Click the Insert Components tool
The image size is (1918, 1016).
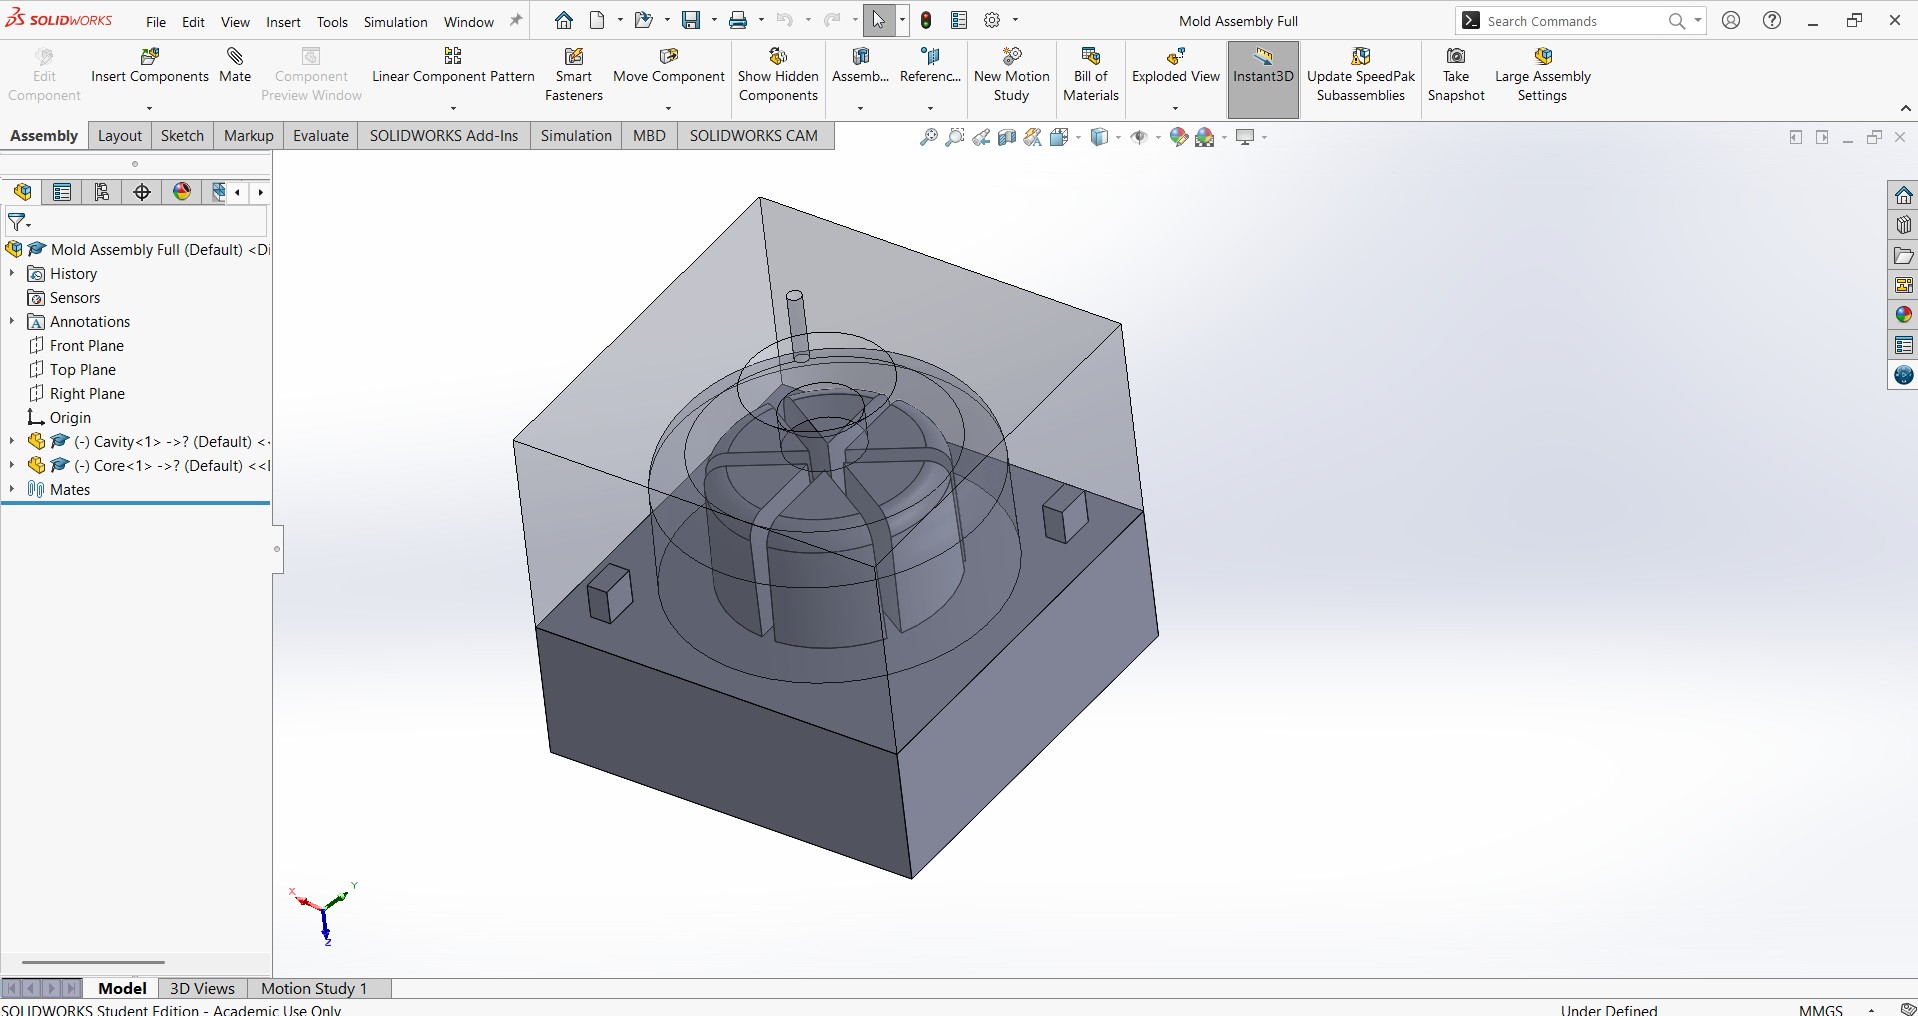pos(150,66)
